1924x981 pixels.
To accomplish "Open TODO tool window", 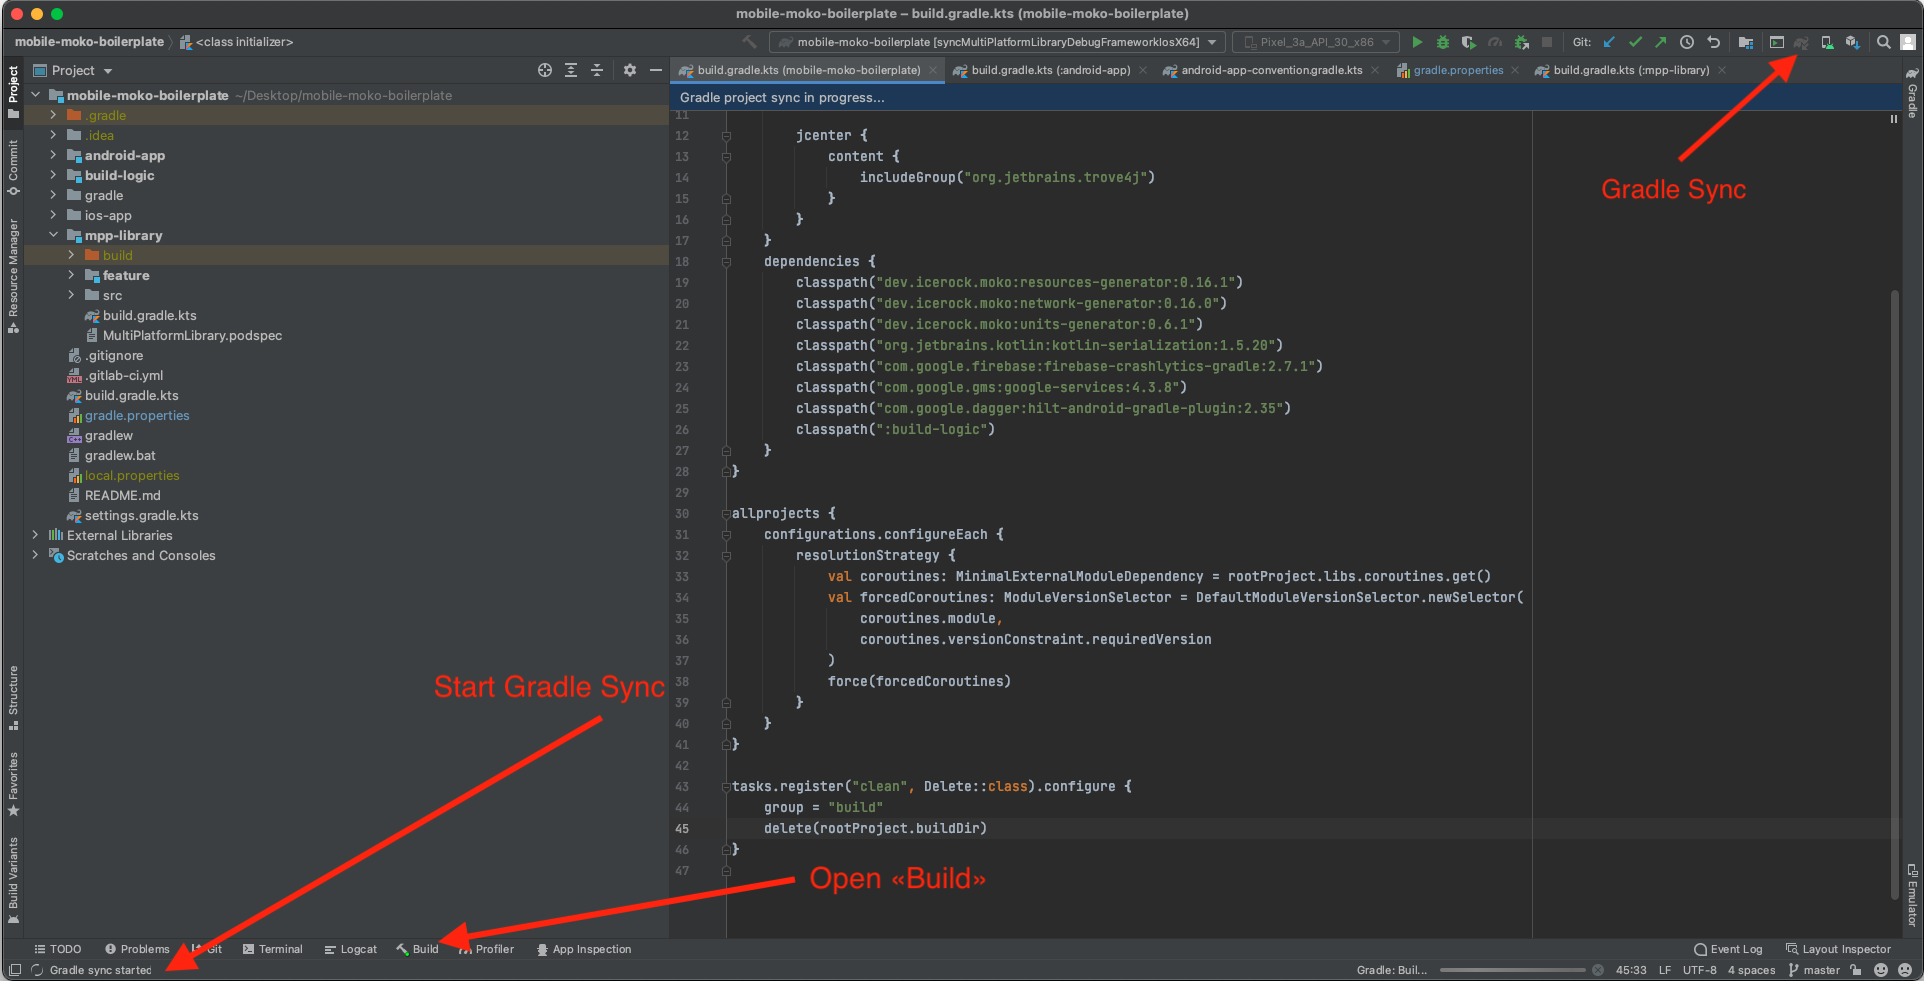I will click(58, 949).
